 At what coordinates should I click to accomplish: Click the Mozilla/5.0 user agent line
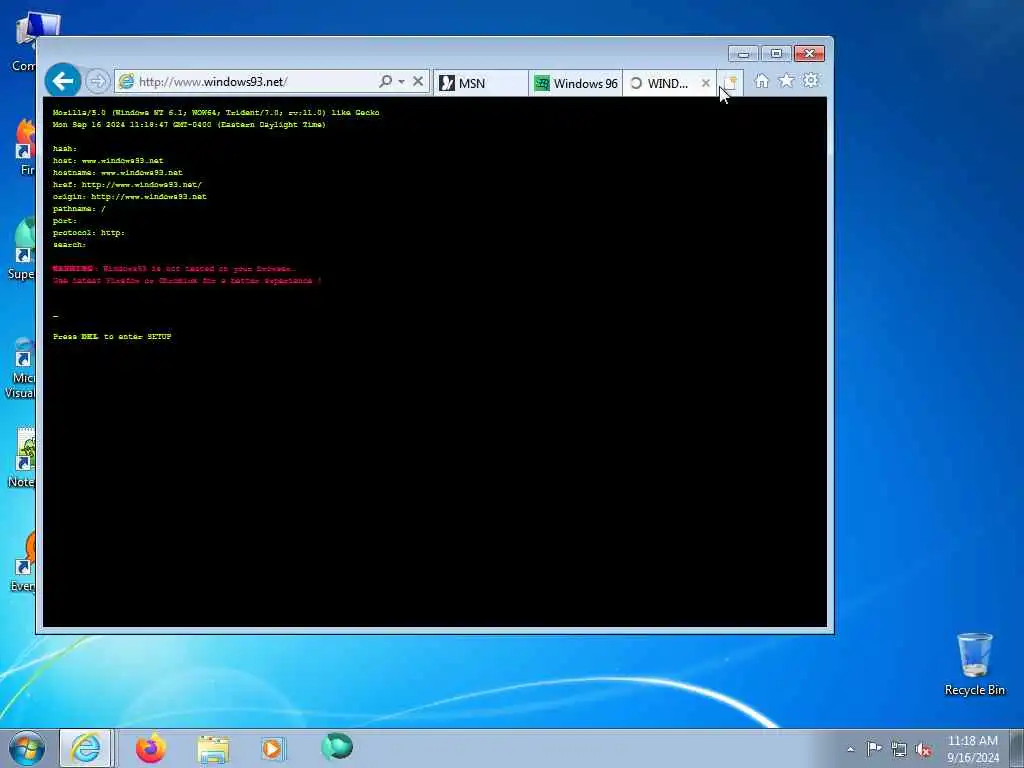click(216, 112)
